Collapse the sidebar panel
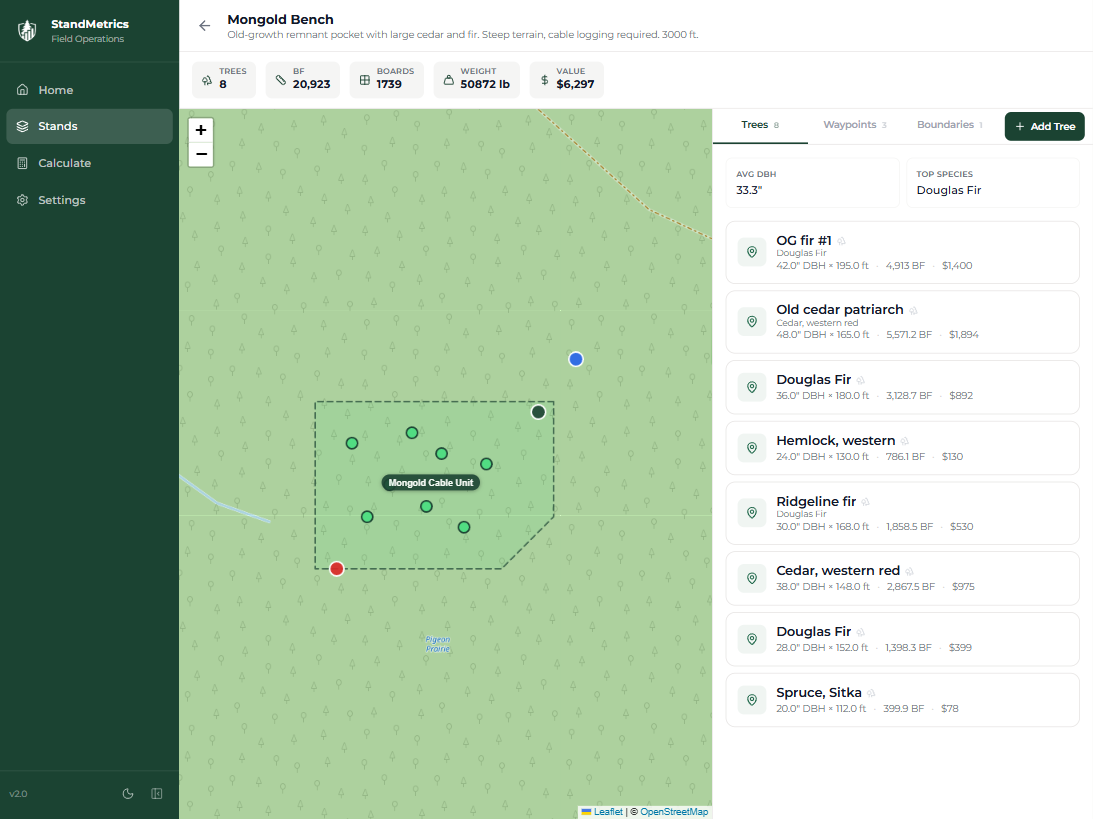 [x=157, y=794]
